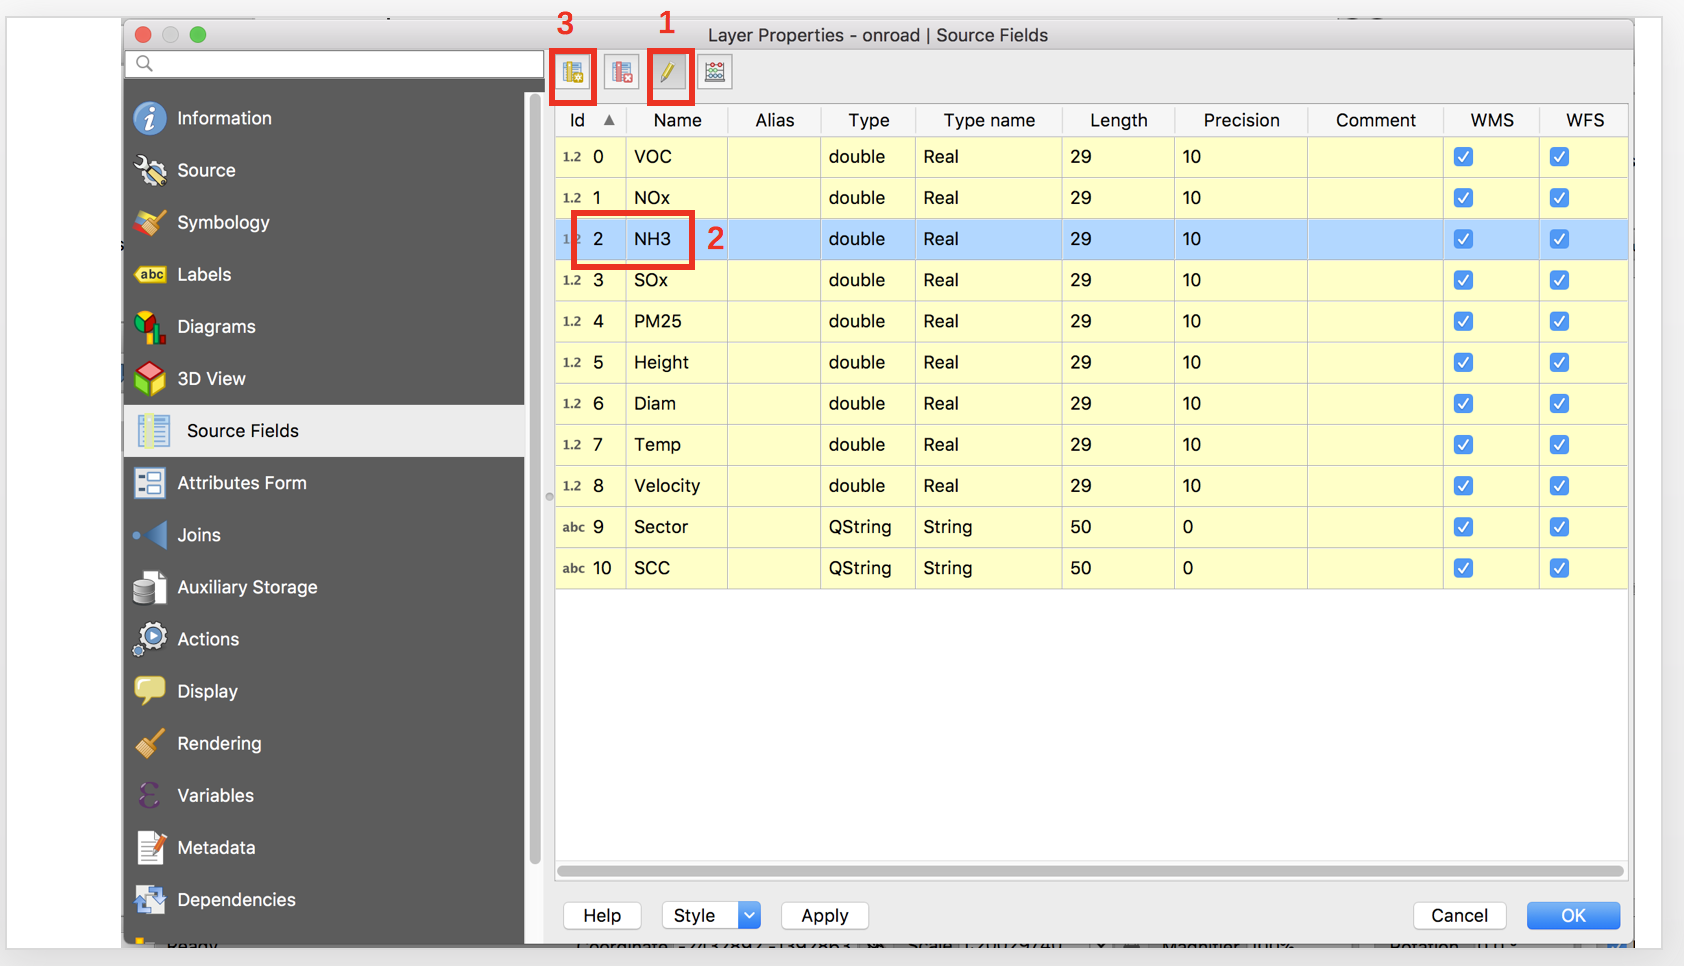
Task: Click the Labels abc icon
Action: point(150,274)
